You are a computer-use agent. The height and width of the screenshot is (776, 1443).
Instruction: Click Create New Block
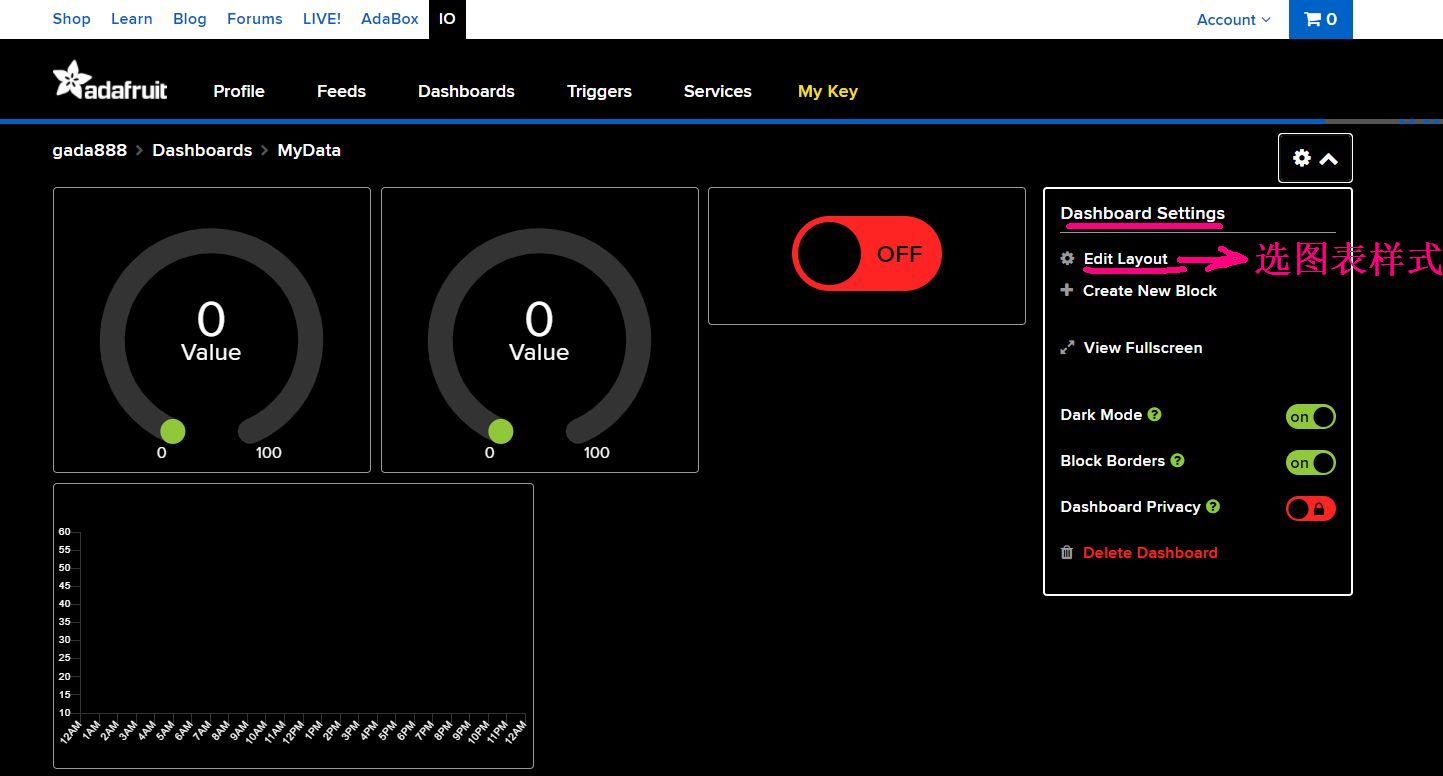click(x=1150, y=291)
